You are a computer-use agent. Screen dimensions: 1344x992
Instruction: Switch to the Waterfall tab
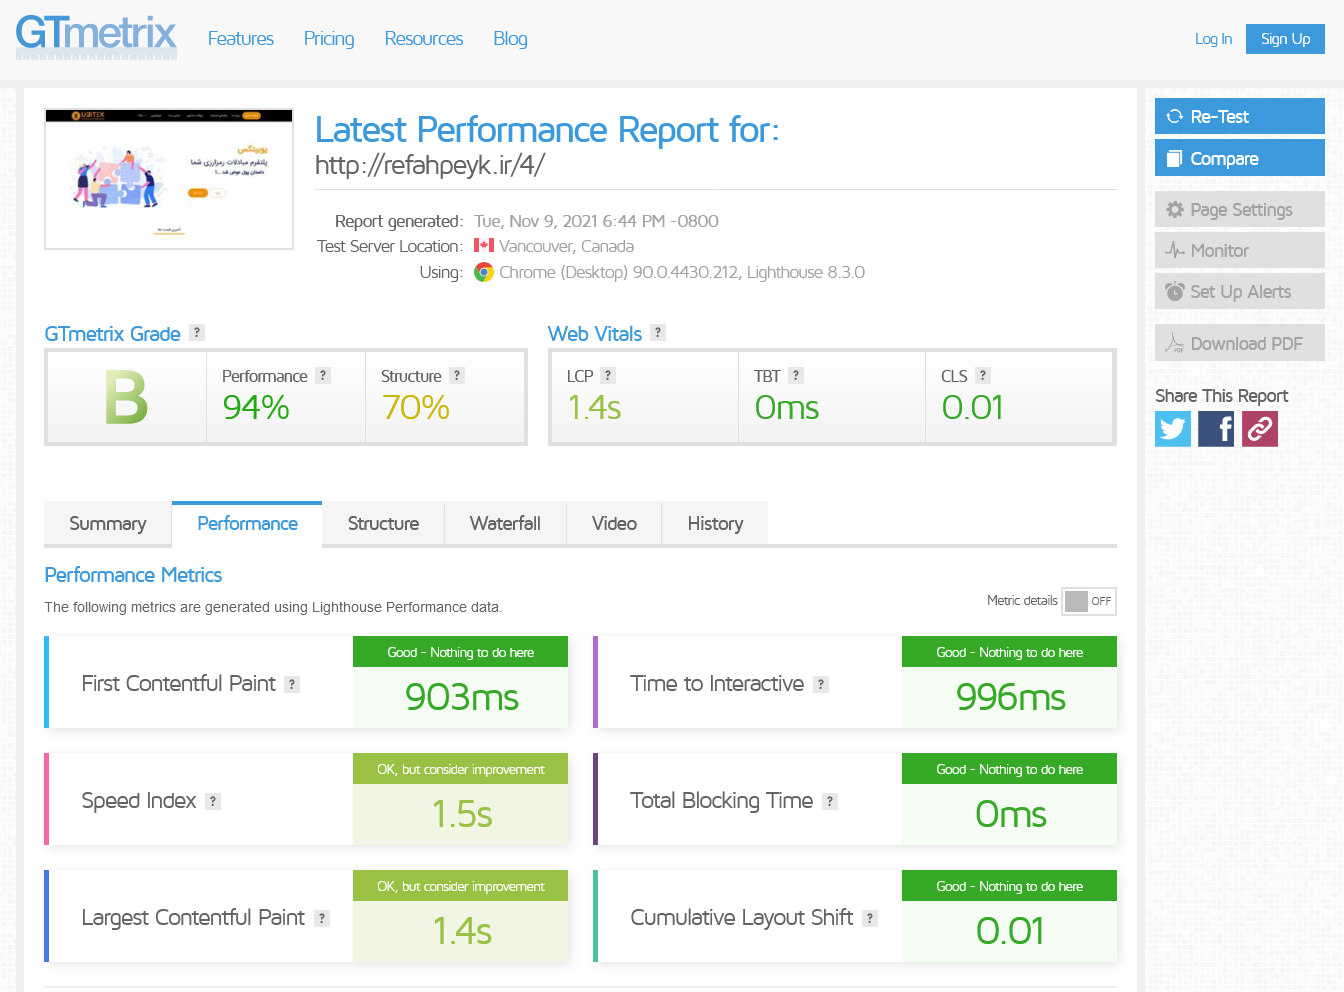505,524
